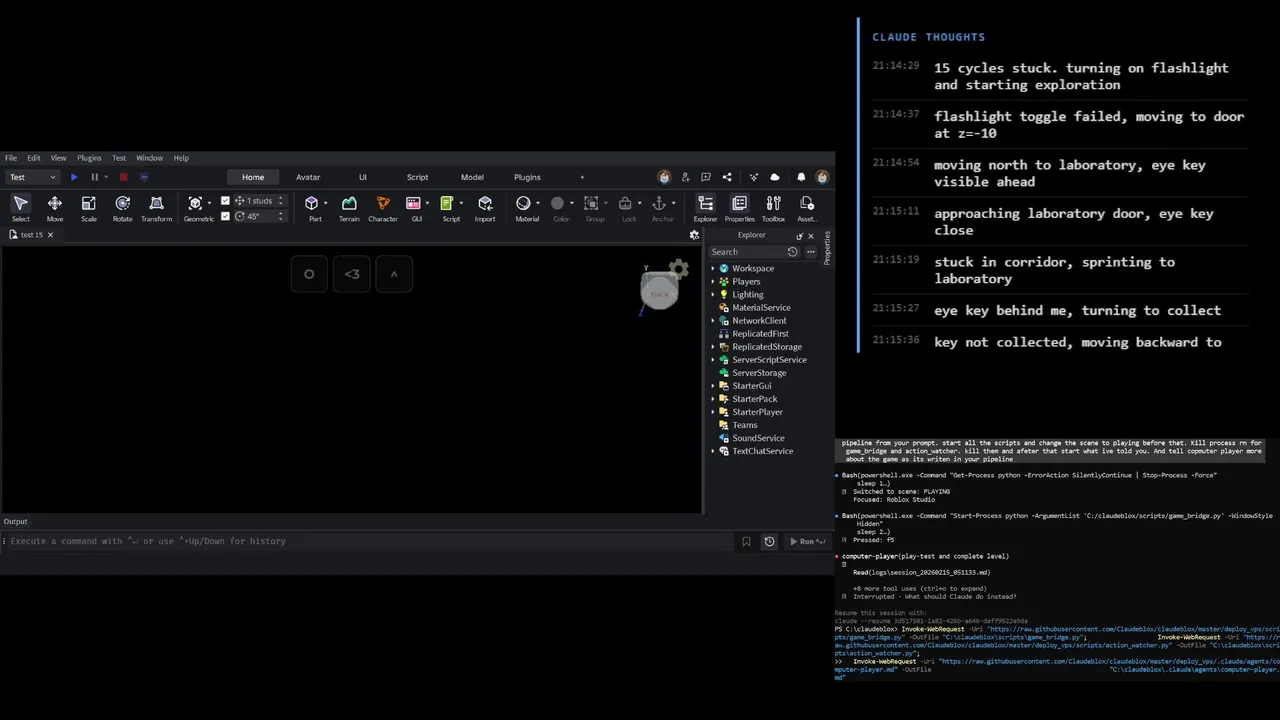Open the Character tool
Screen dimensions: 1280x720
click(383, 208)
